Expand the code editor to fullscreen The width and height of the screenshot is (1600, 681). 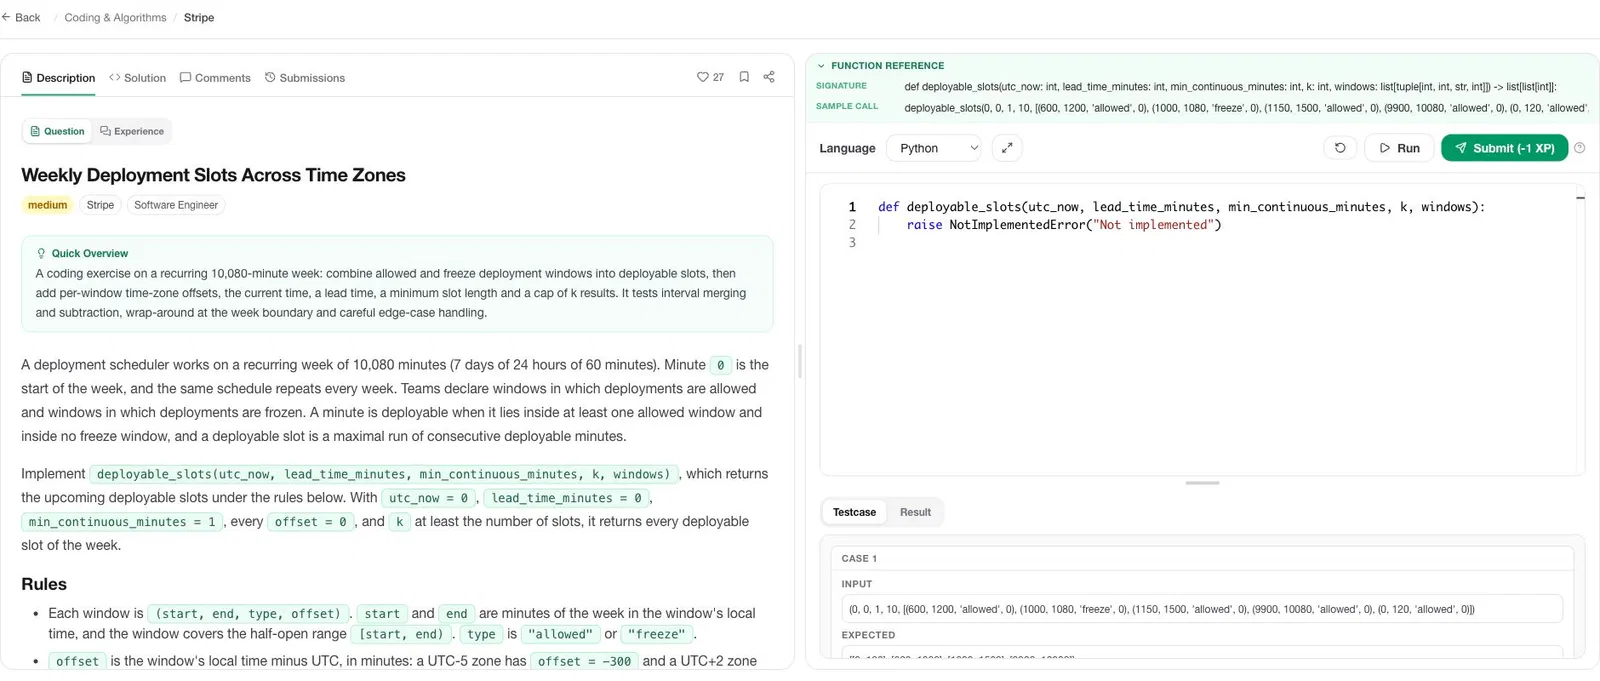1007,148
